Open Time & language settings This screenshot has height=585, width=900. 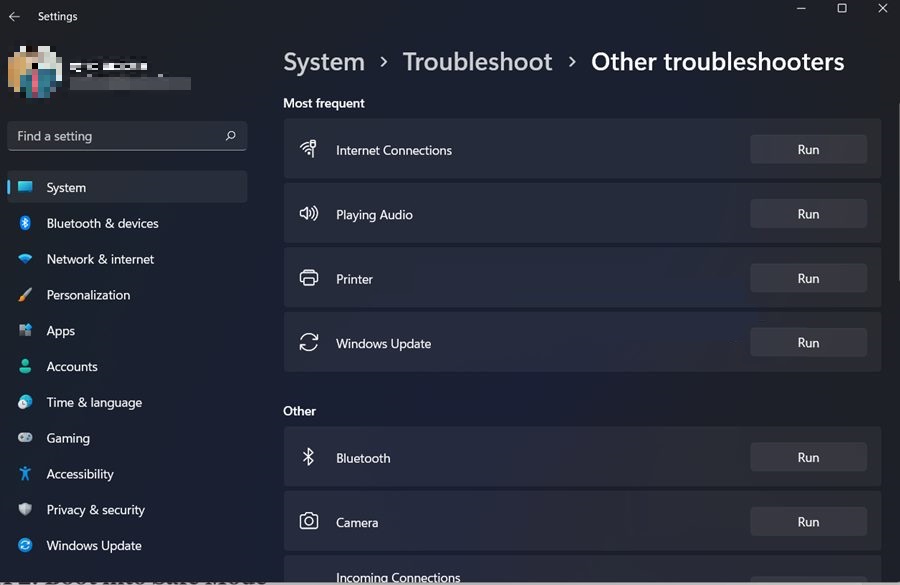click(127, 402)
